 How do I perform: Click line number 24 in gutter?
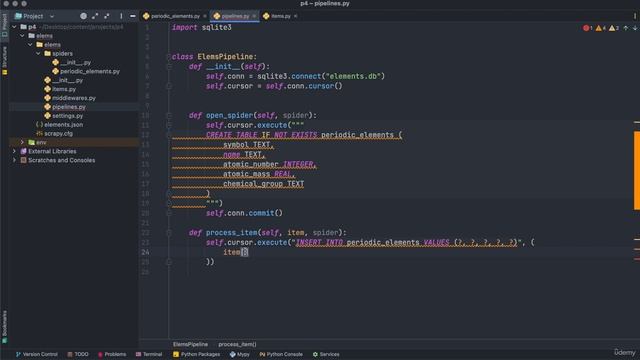click(x=146, y=252)
